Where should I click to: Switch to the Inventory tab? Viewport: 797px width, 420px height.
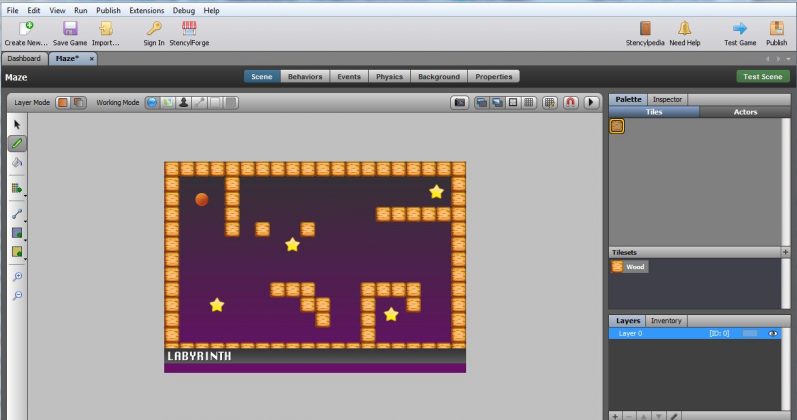pyautogui.click(x=666, y=321)
